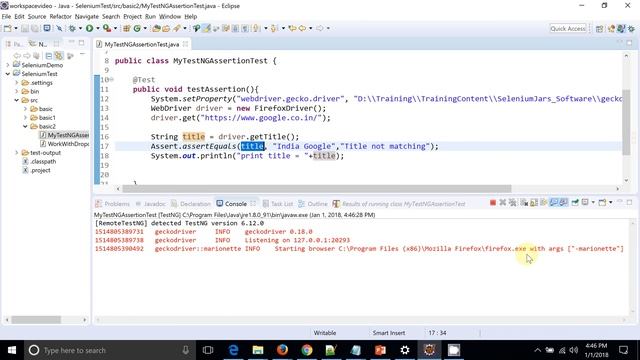
Task: Select WorkWithDrop file in Package Explorer
Action: tap(64, 144)
